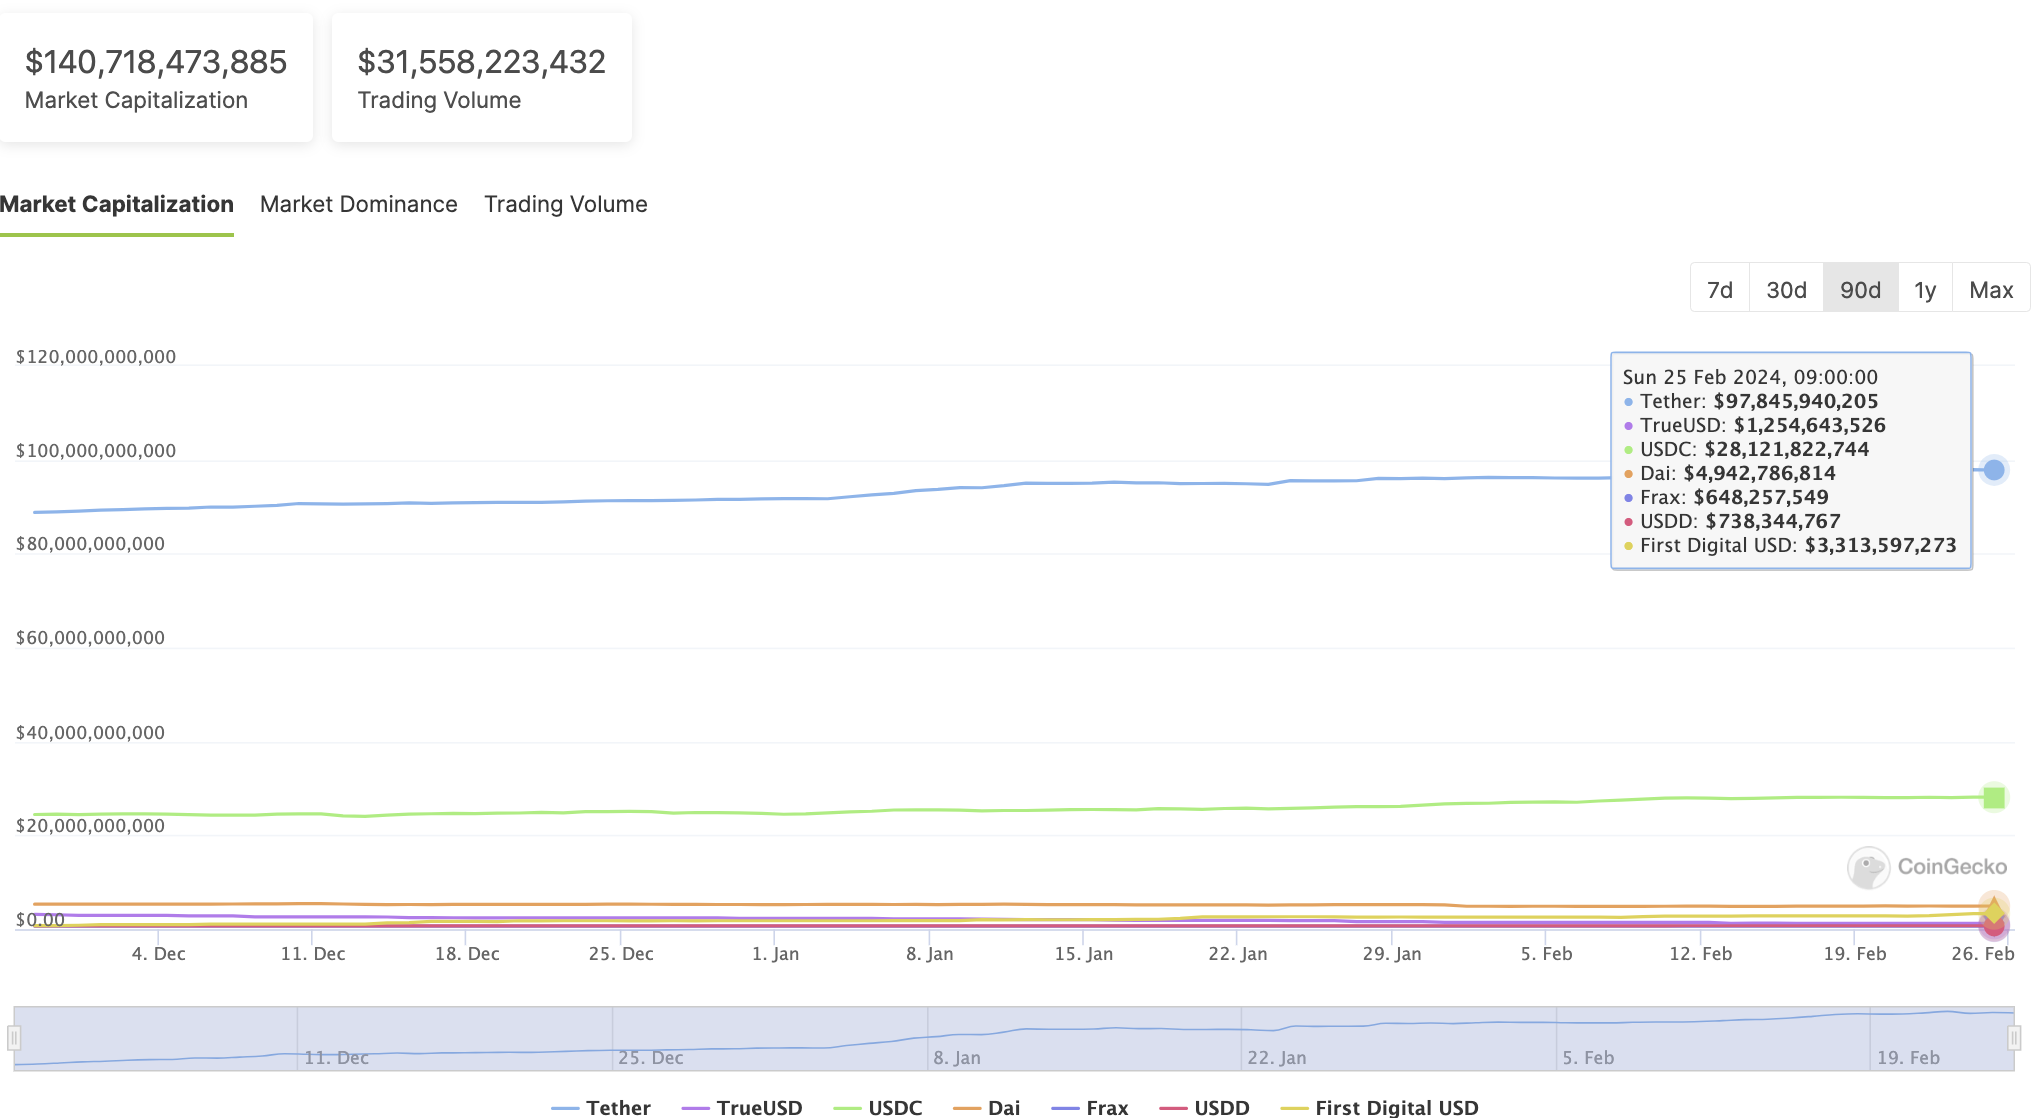Hide the USDC series in legend

[878, 1107]
